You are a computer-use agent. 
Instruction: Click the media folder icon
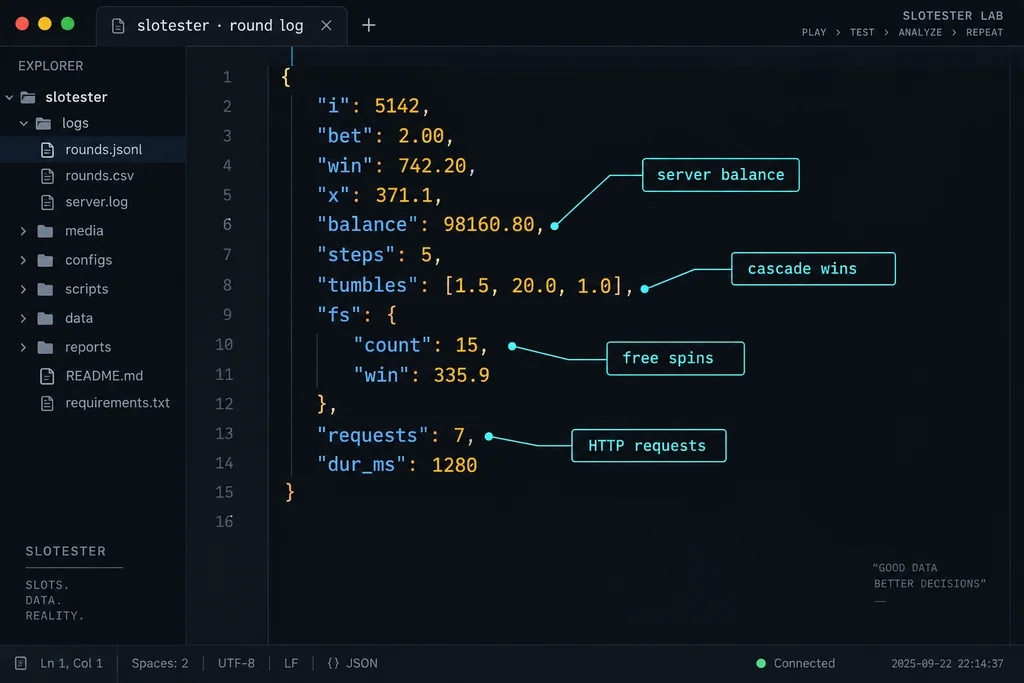(45, 231)
